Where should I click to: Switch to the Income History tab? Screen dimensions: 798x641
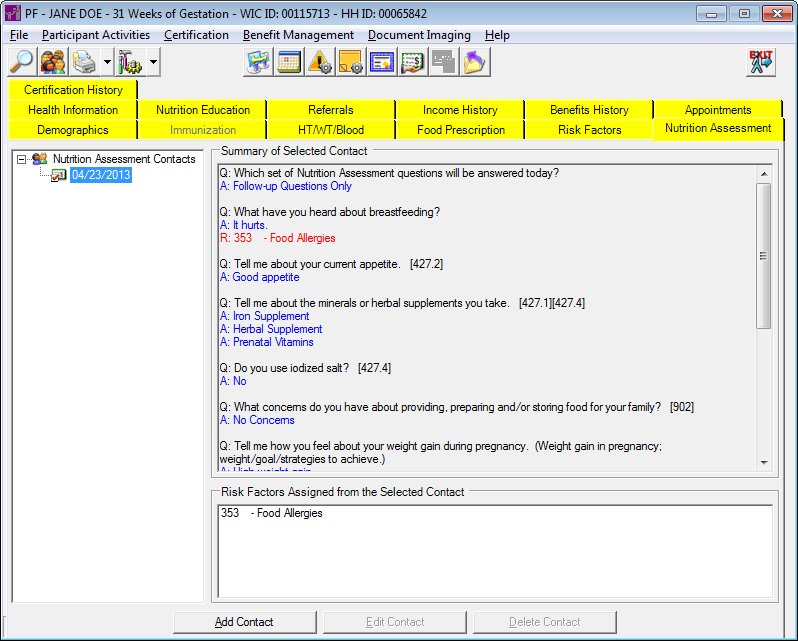pos(460,110)
